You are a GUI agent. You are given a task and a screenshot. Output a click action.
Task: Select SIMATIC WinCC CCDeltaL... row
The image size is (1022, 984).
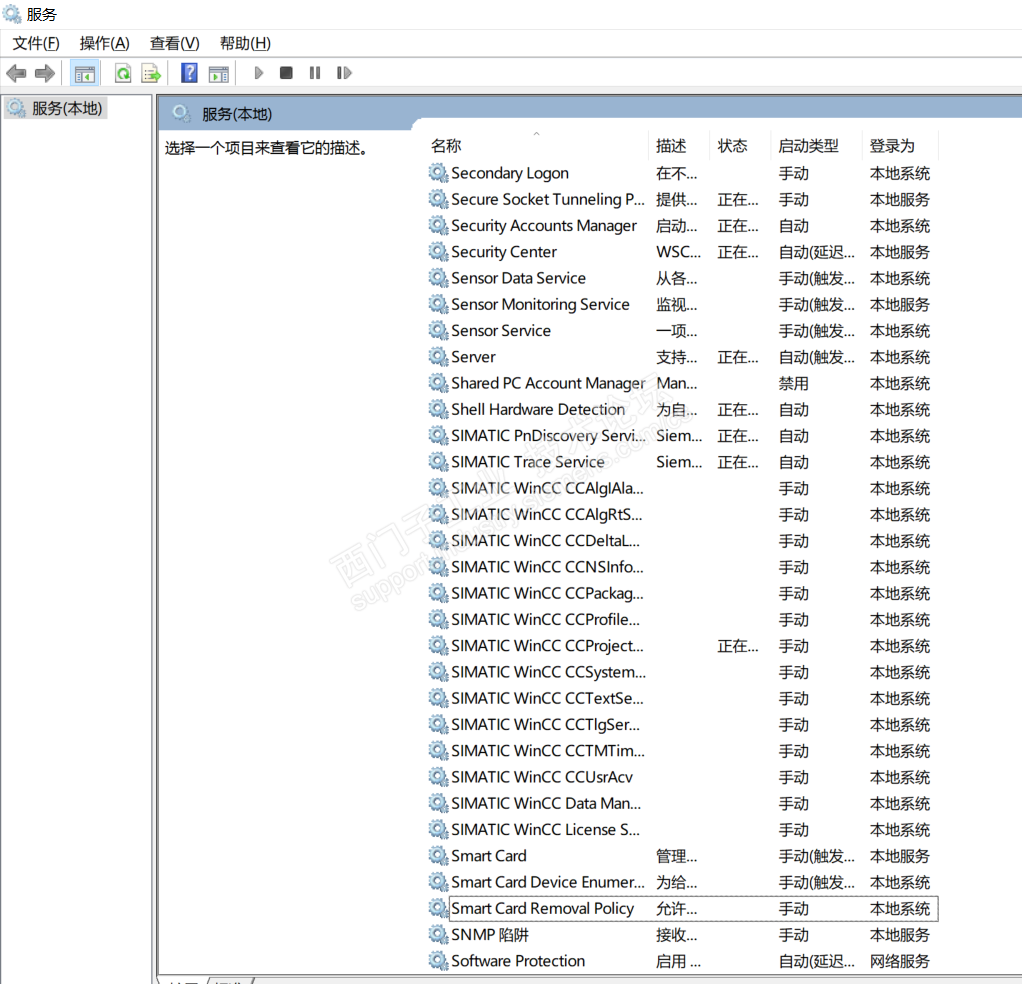682,540
